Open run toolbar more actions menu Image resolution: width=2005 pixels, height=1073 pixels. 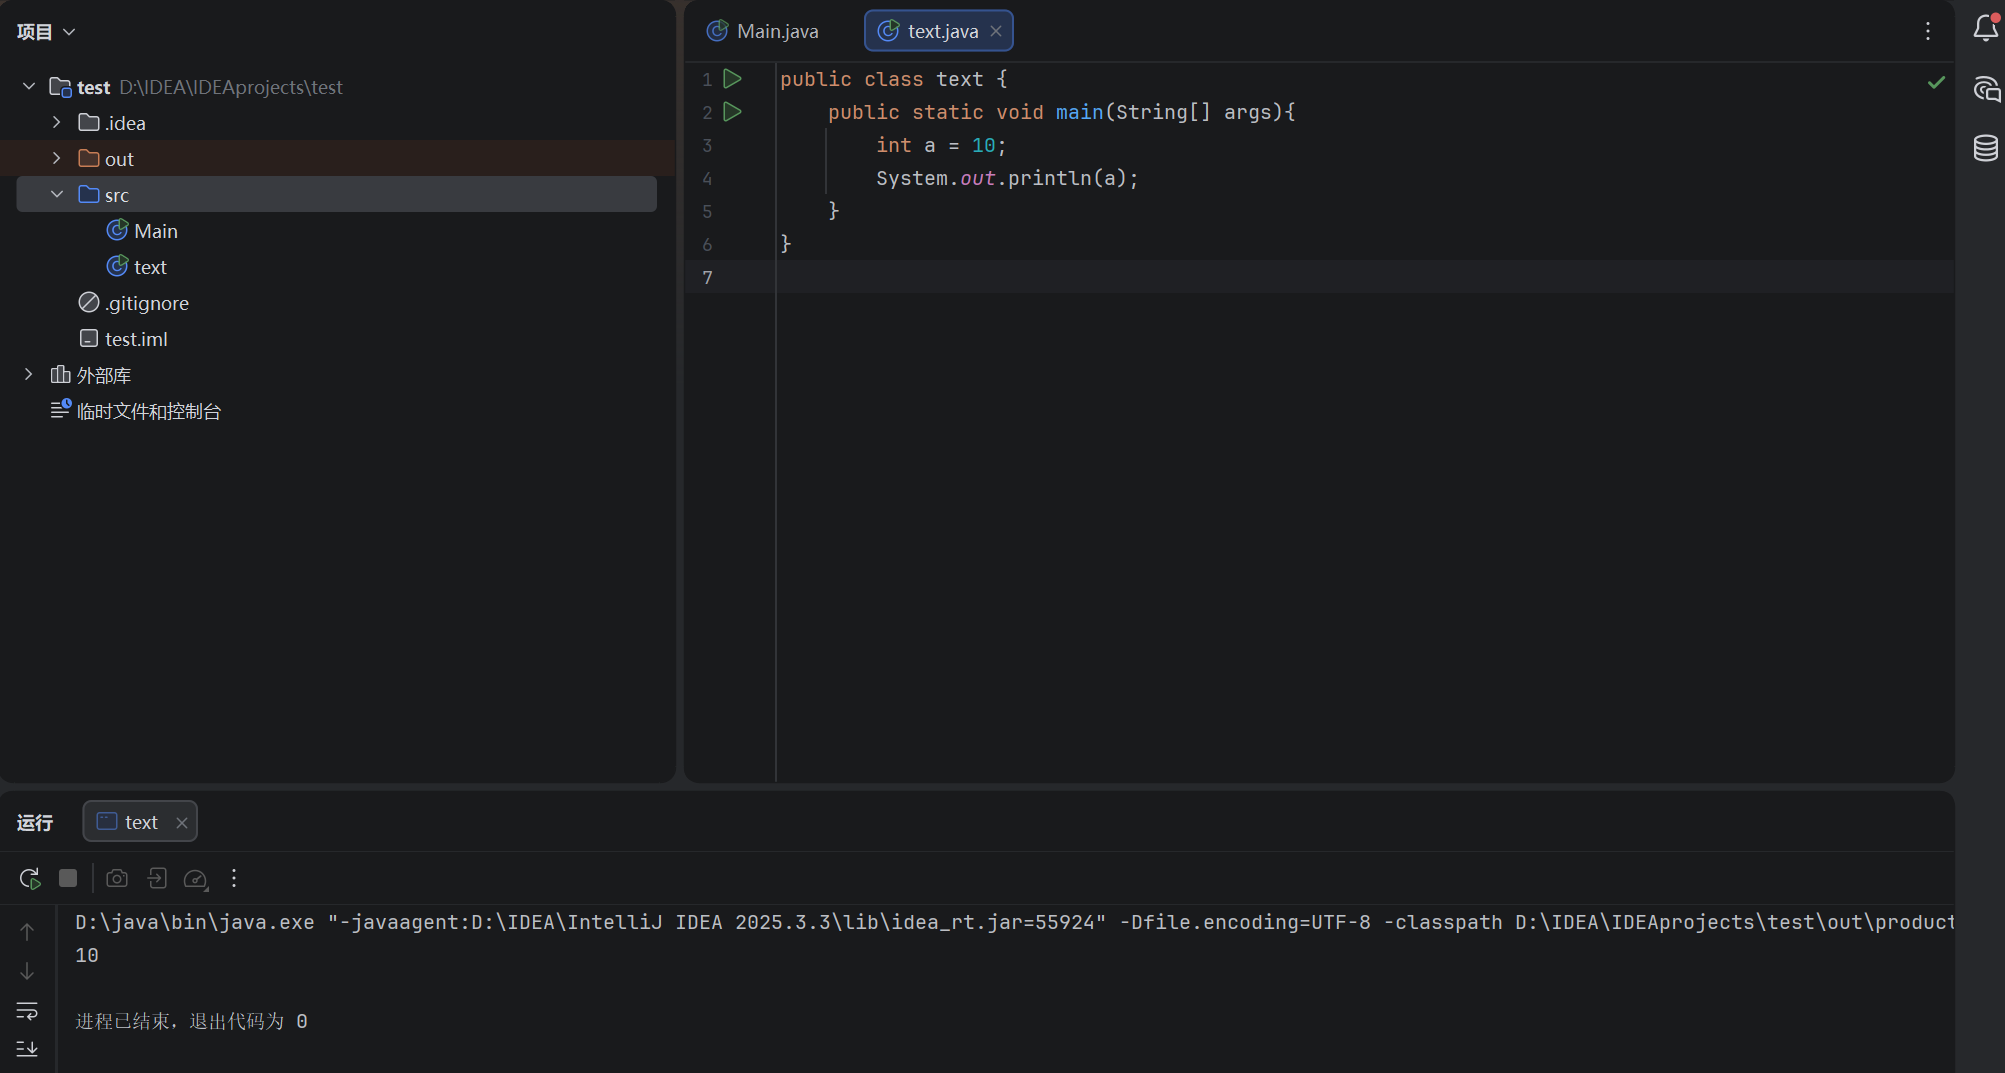tap(234, 878)
